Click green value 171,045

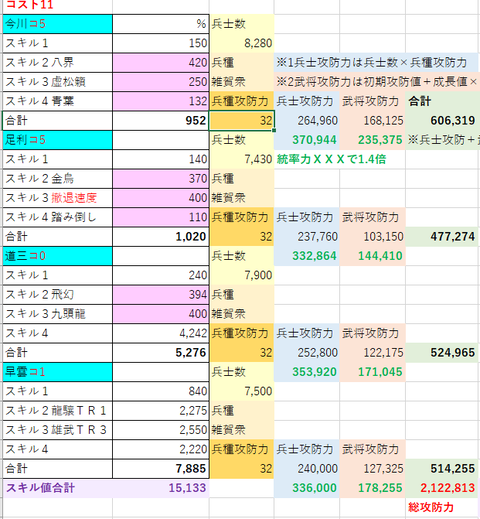pos(373,372)
